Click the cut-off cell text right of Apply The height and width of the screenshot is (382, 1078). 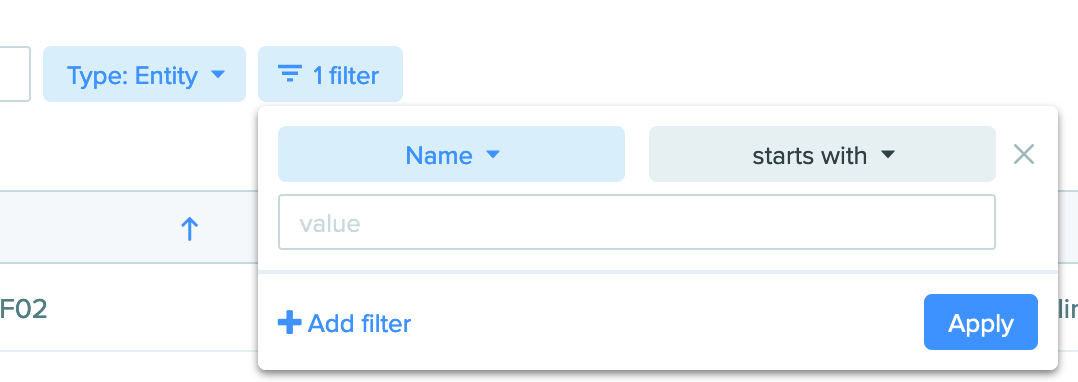(x=1068, y=310)
